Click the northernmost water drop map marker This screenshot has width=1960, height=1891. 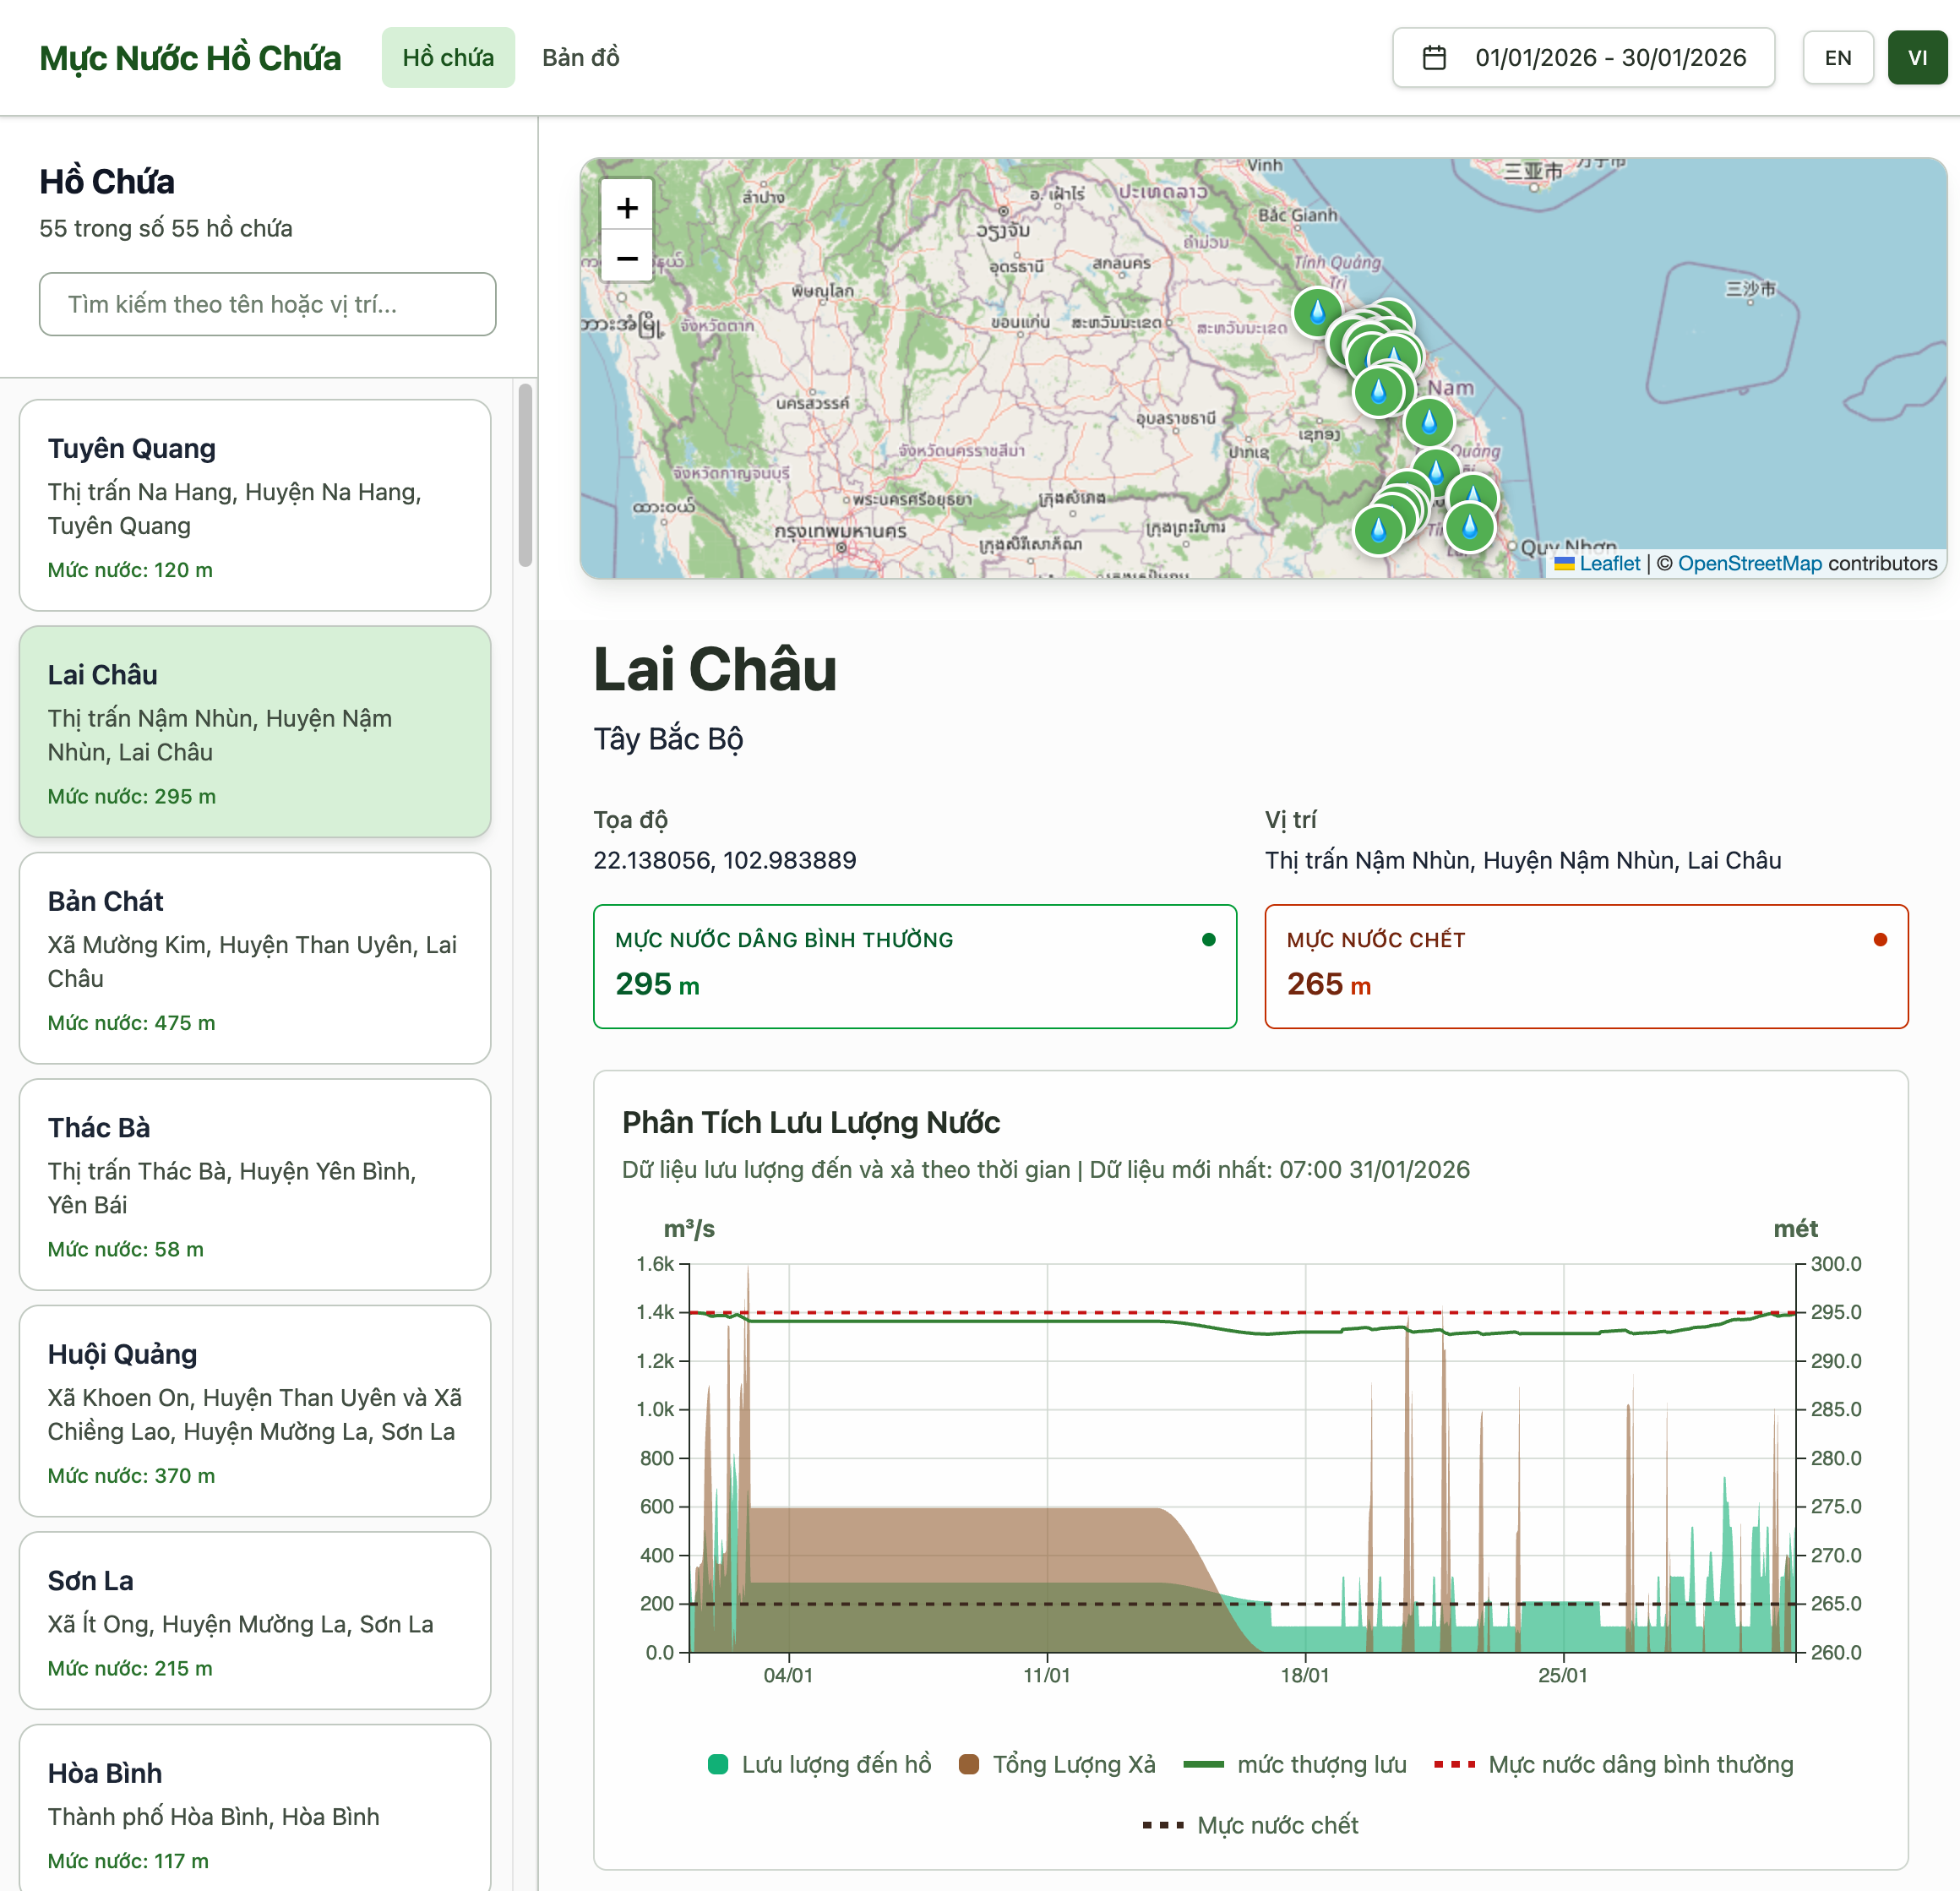click(1318, 312)
